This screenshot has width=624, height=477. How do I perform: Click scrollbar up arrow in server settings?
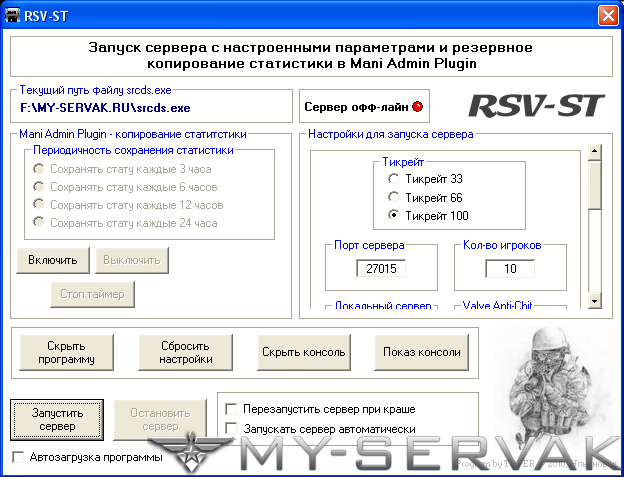coord(595,152)
